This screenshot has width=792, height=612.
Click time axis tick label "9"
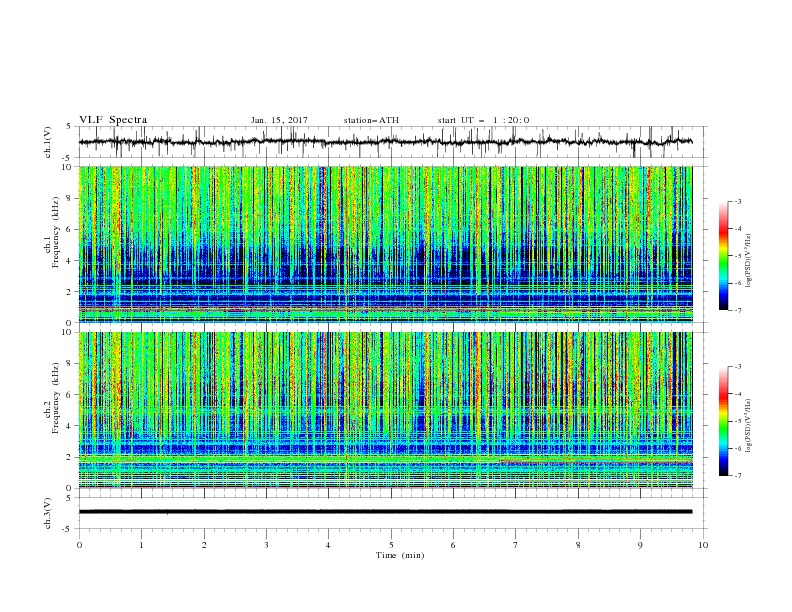pyautogui.click(x=640, y=545)
